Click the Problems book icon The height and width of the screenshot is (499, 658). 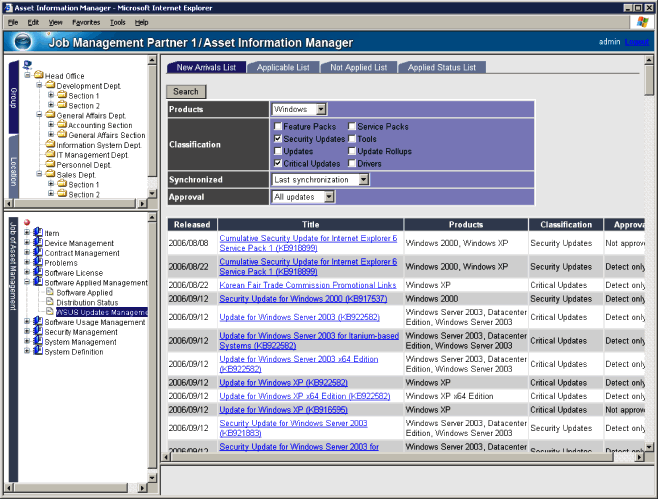click(38, 263)
